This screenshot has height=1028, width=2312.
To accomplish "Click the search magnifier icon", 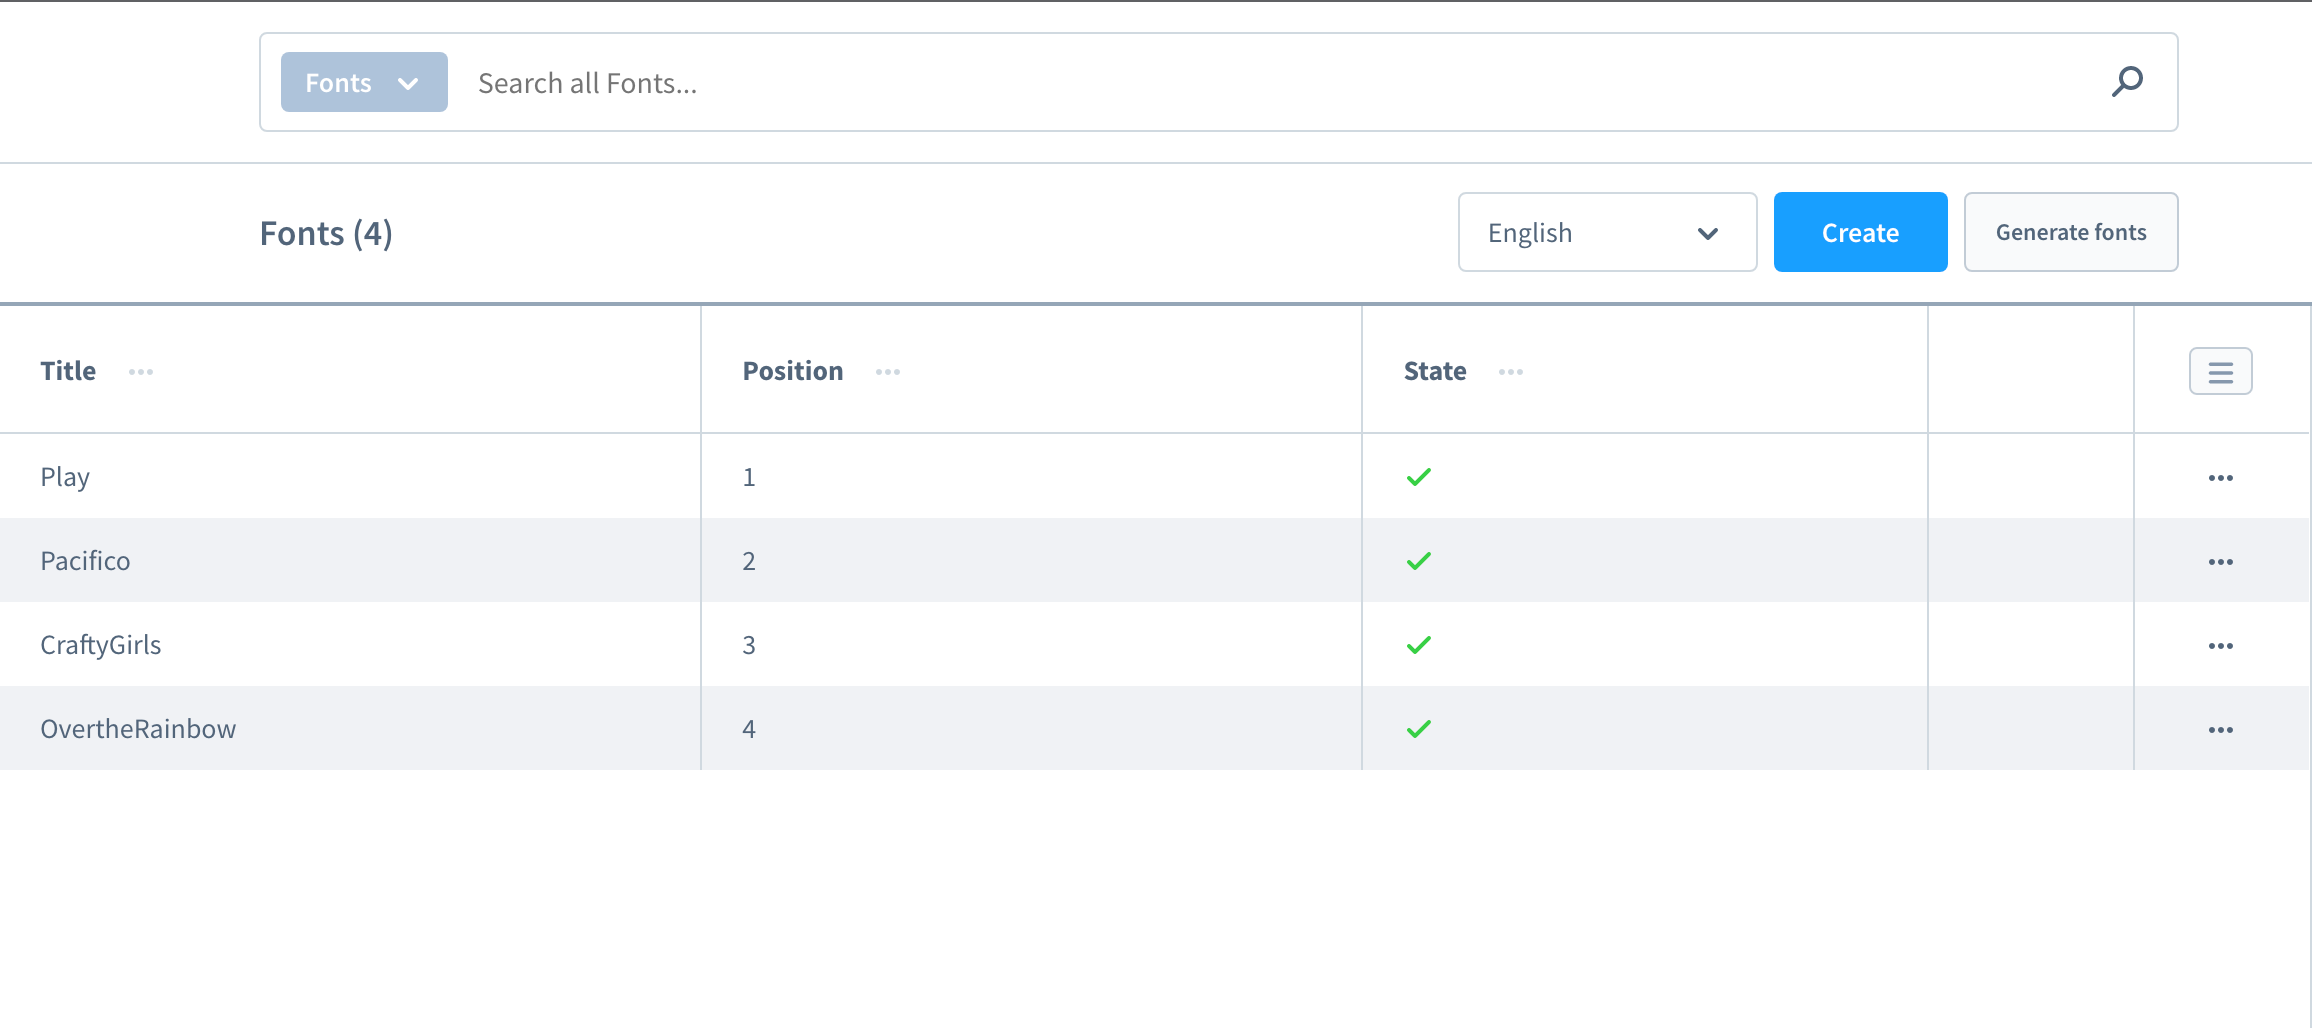I will click(x=2127, y=82).
